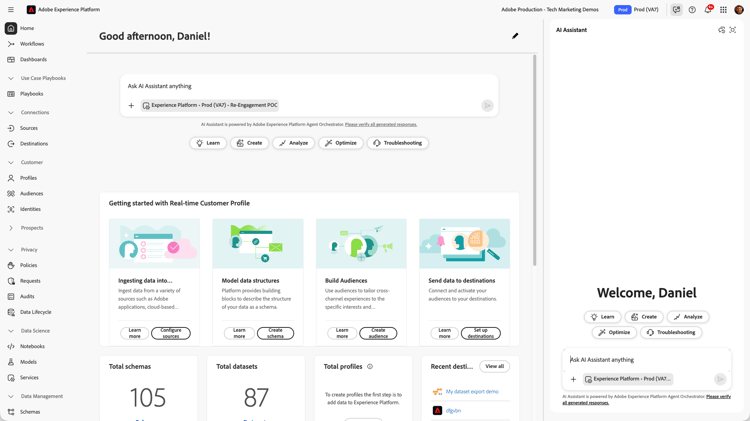Image resolution: width=750 pixels, height=421 pixels.
Task: Click the Analyze chip under main prompt
Action: [x=293, y=143]
